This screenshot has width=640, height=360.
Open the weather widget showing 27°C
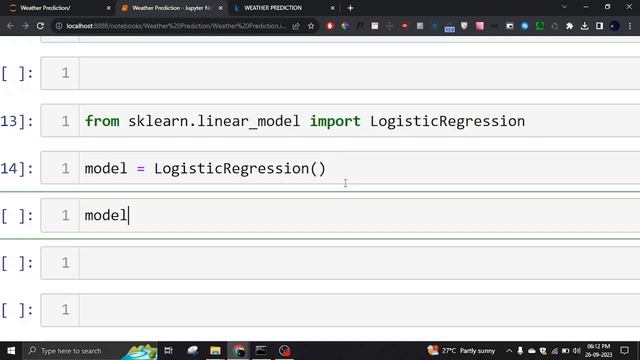[x=461, y=351]
